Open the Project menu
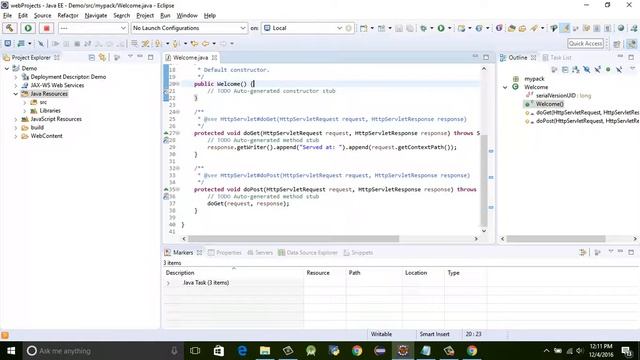This screenshot has width=640, height=360. pos(145,16)
